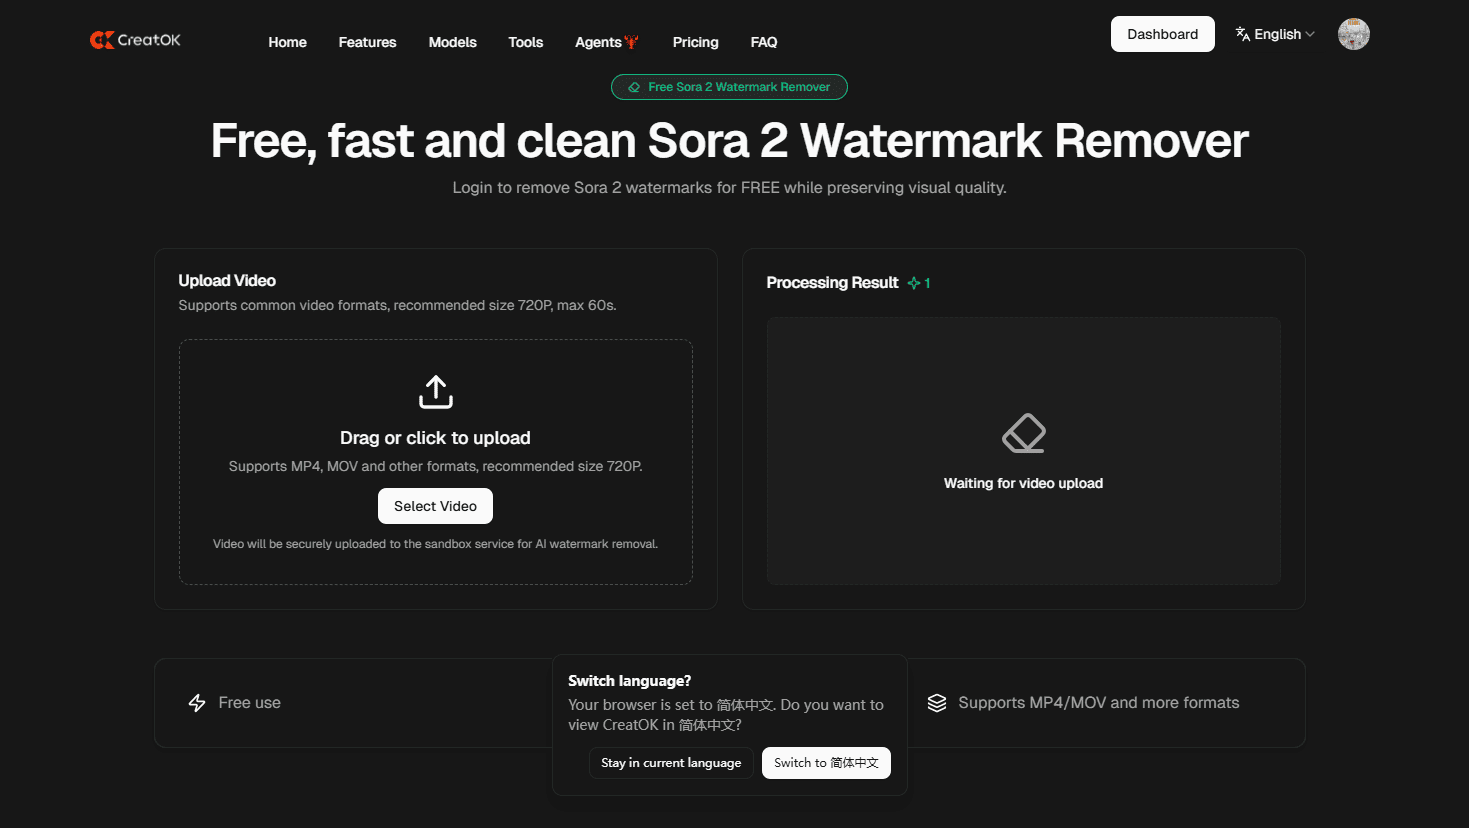Open the Models menu

tap(452, 42)
